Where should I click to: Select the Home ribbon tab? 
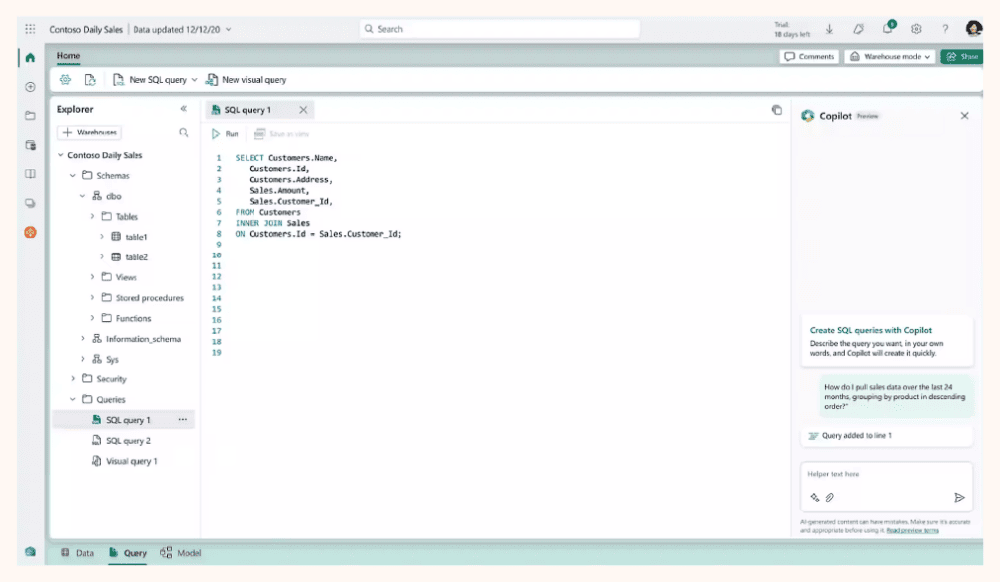68,56
